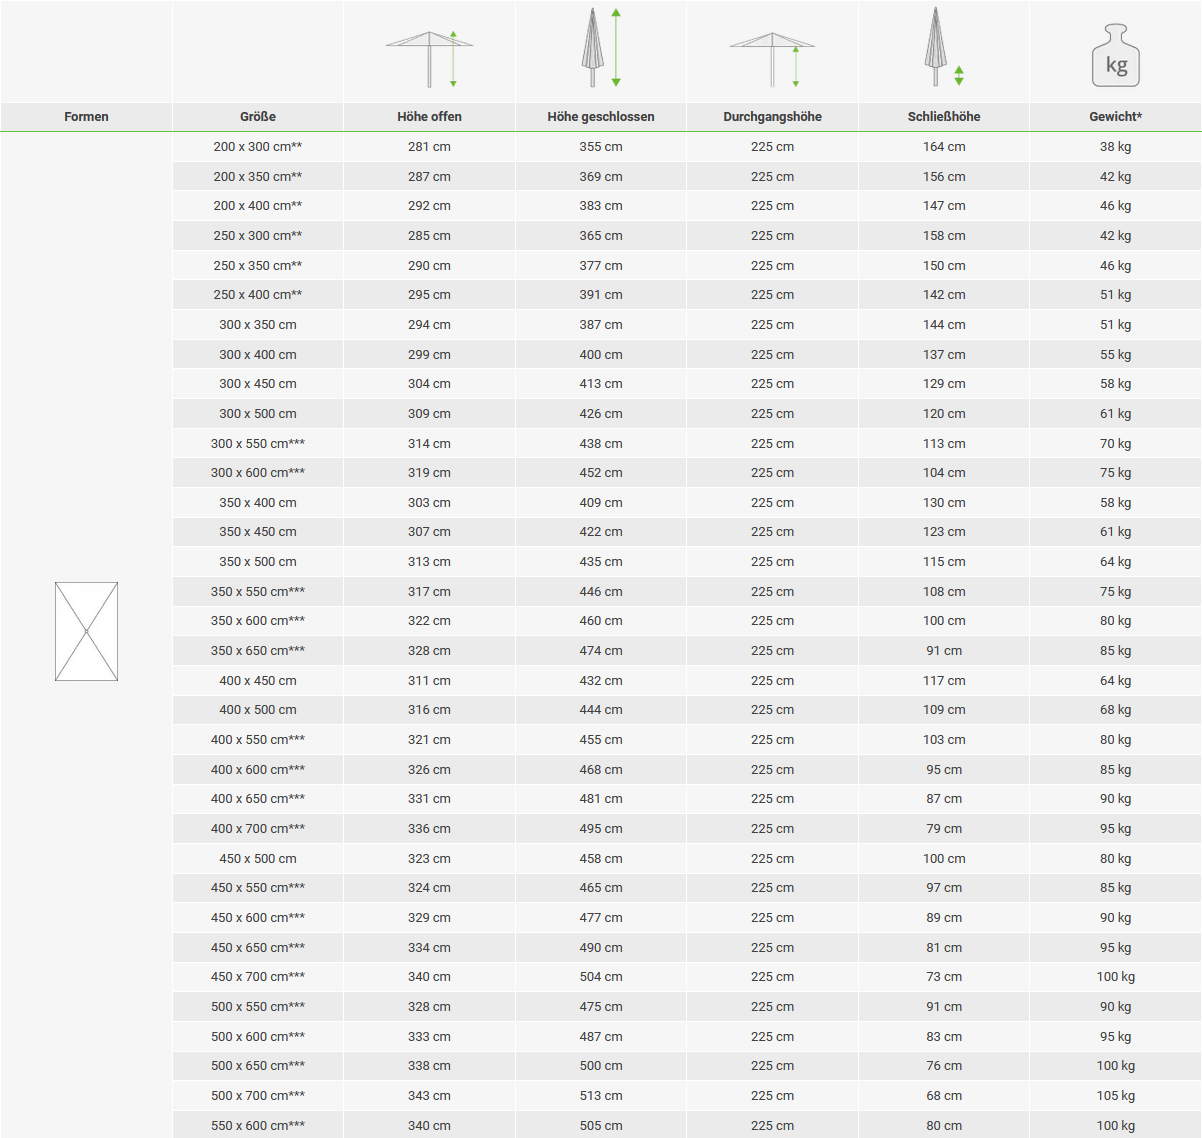This screenshot has height=1138, width=1202.
Task: Click the closing height umbrella icon
Action: click(944, 47)
